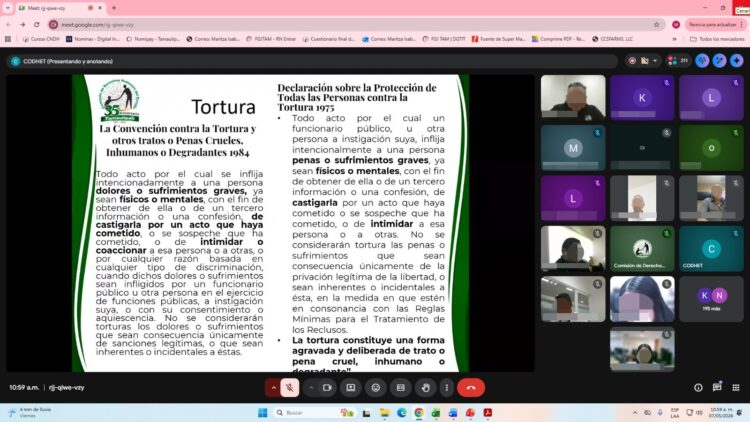Image resolution: width=750 pixels, height=422 pixels.
Task: Open the chat panel icon
Action: click(x=717, y=388)
